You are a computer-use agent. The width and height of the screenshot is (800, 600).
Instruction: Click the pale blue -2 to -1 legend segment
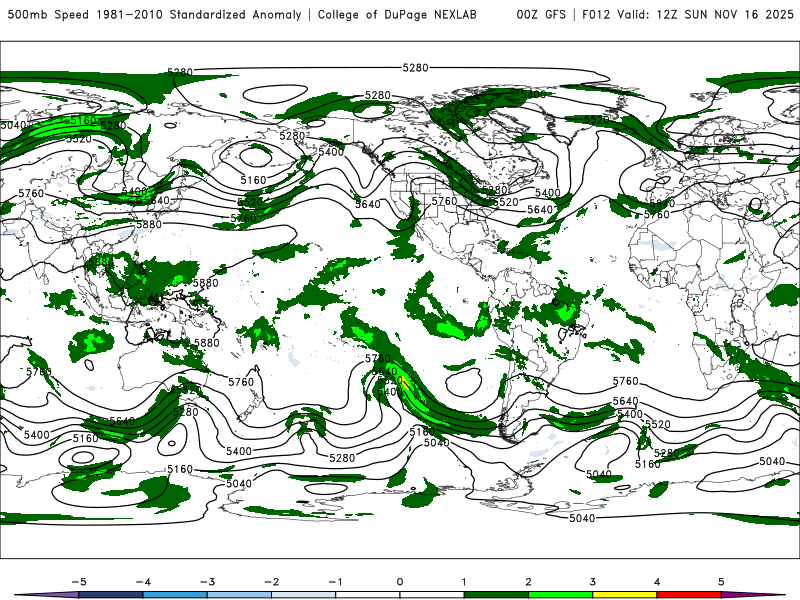point(304,595)
